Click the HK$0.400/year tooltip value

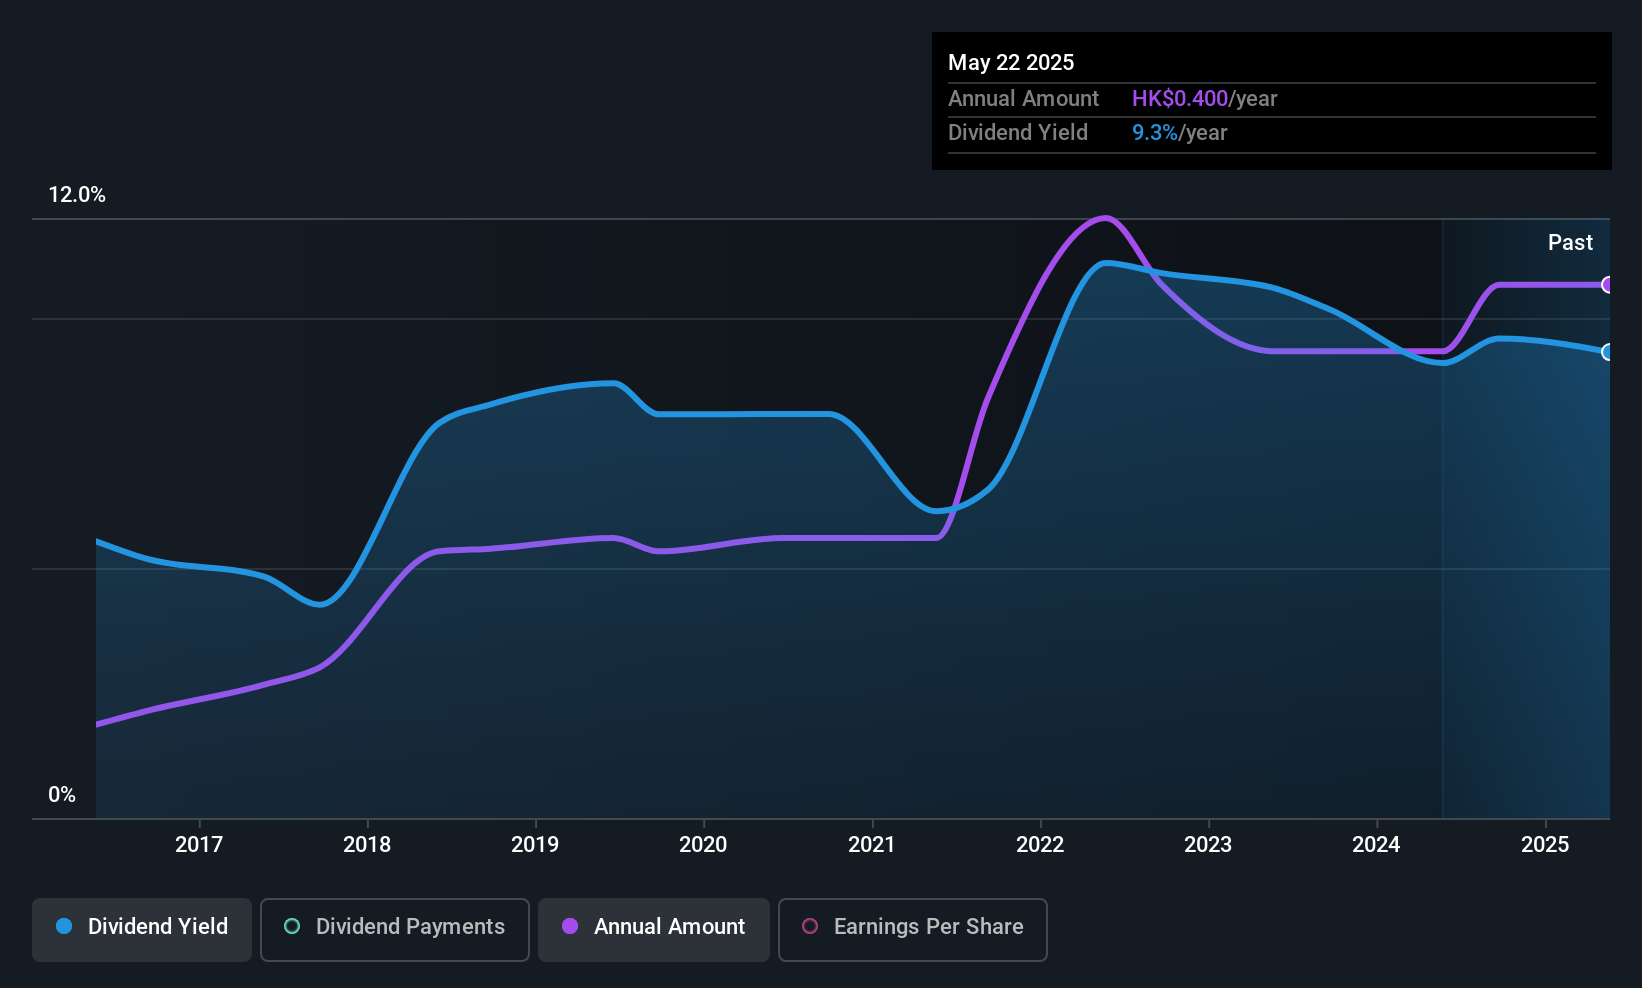[1204, 99]
